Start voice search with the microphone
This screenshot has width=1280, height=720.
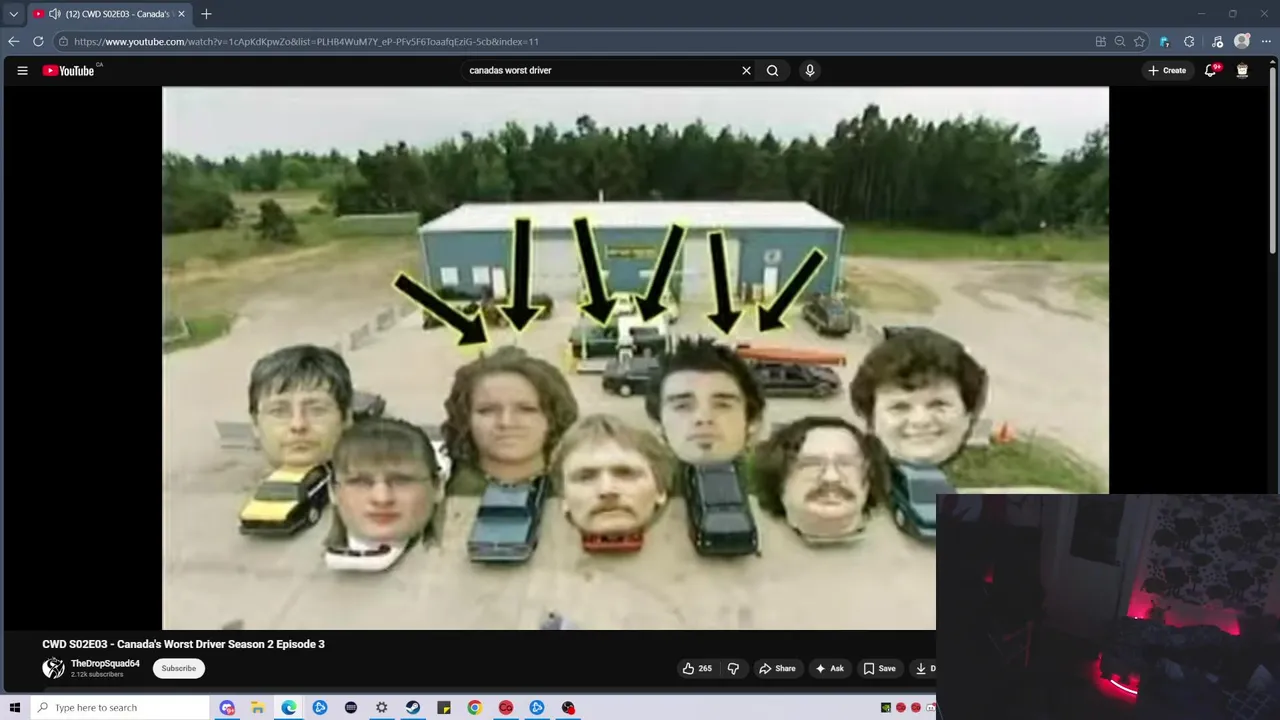click(x=810, y=71)
